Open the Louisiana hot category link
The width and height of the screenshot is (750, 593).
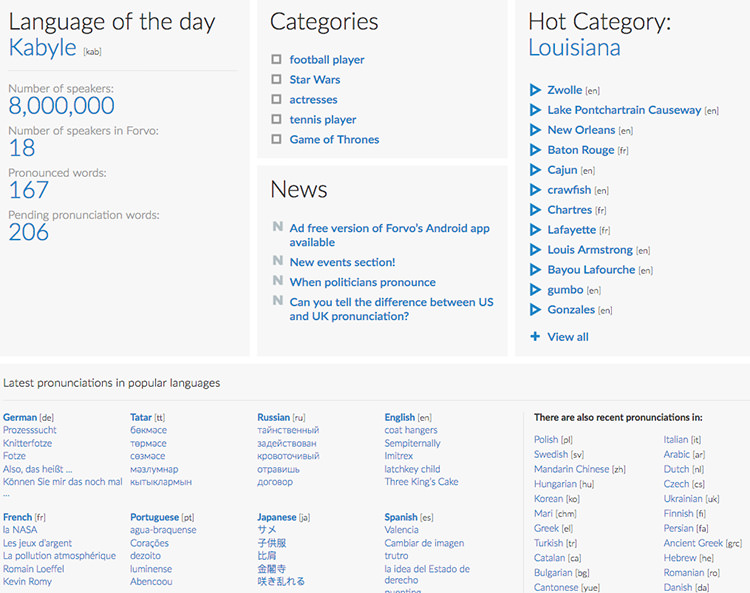574,47
